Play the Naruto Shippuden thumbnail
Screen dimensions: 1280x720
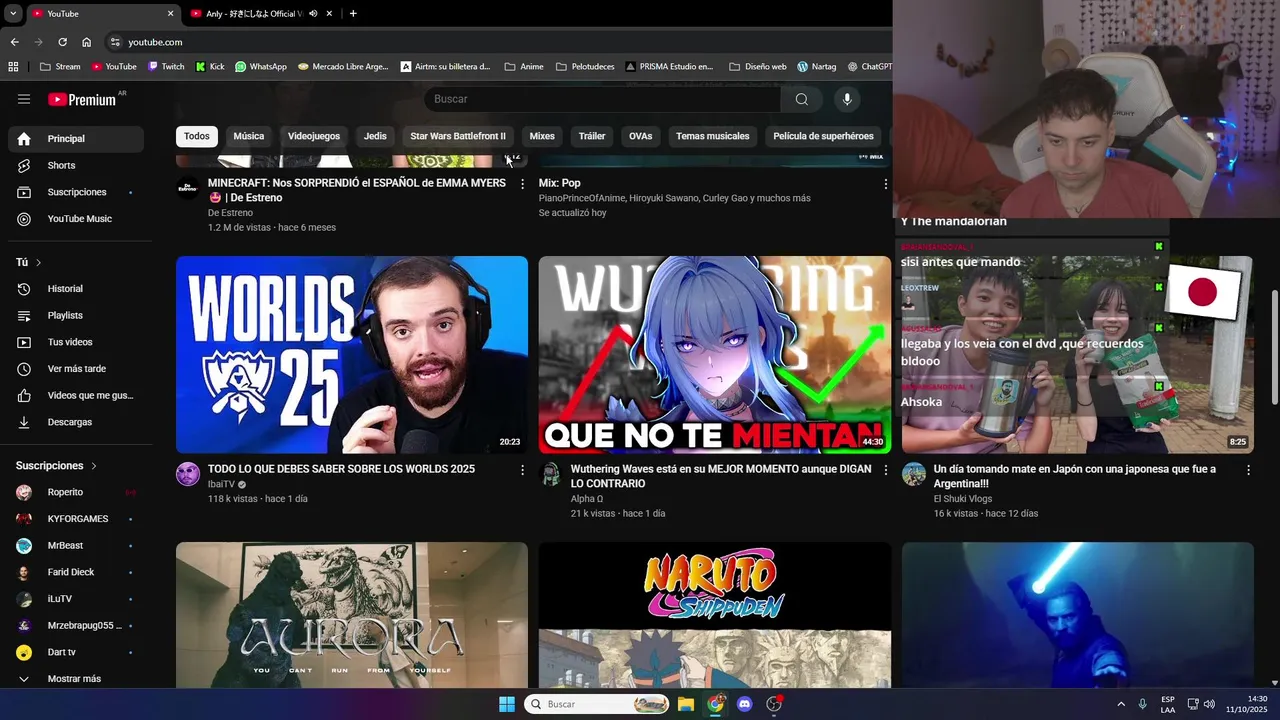pos(715,615)
